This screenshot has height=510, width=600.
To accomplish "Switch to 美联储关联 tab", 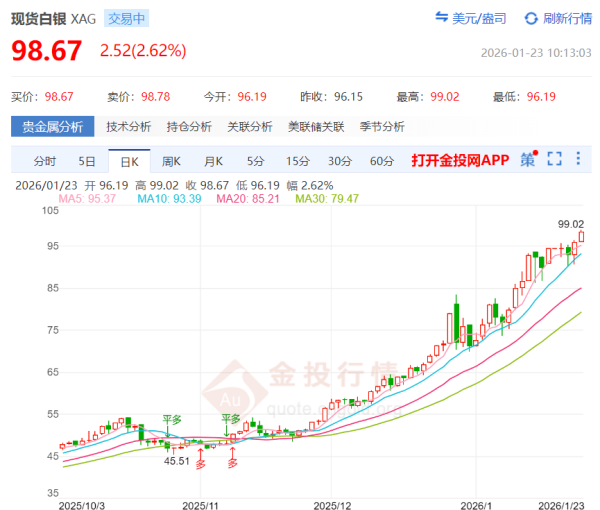I will (316, 127).
